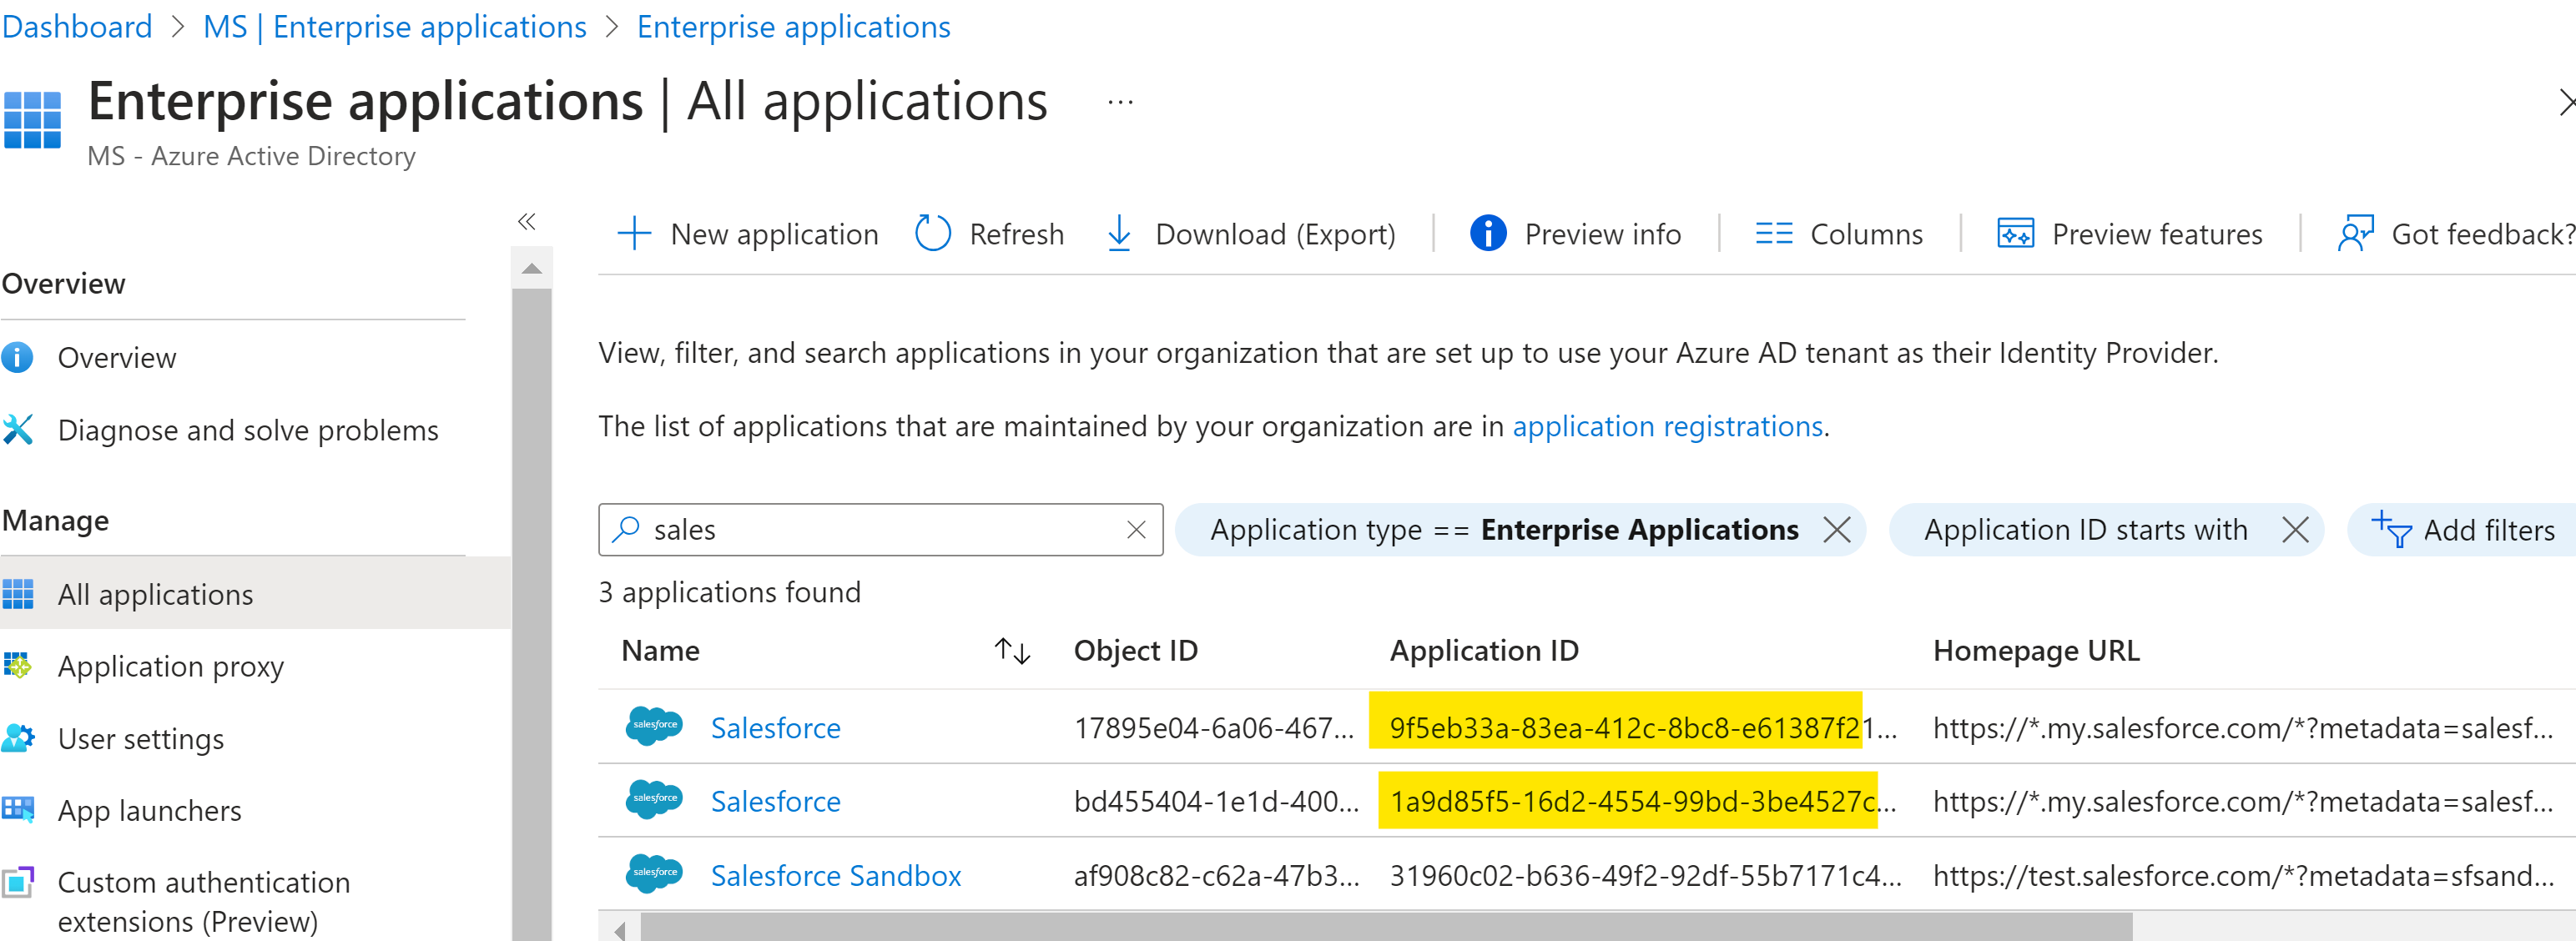The height and width of the screenshot is (941, 2576).
Task: Open Application proxy menu item
Action: pos(171,666)
